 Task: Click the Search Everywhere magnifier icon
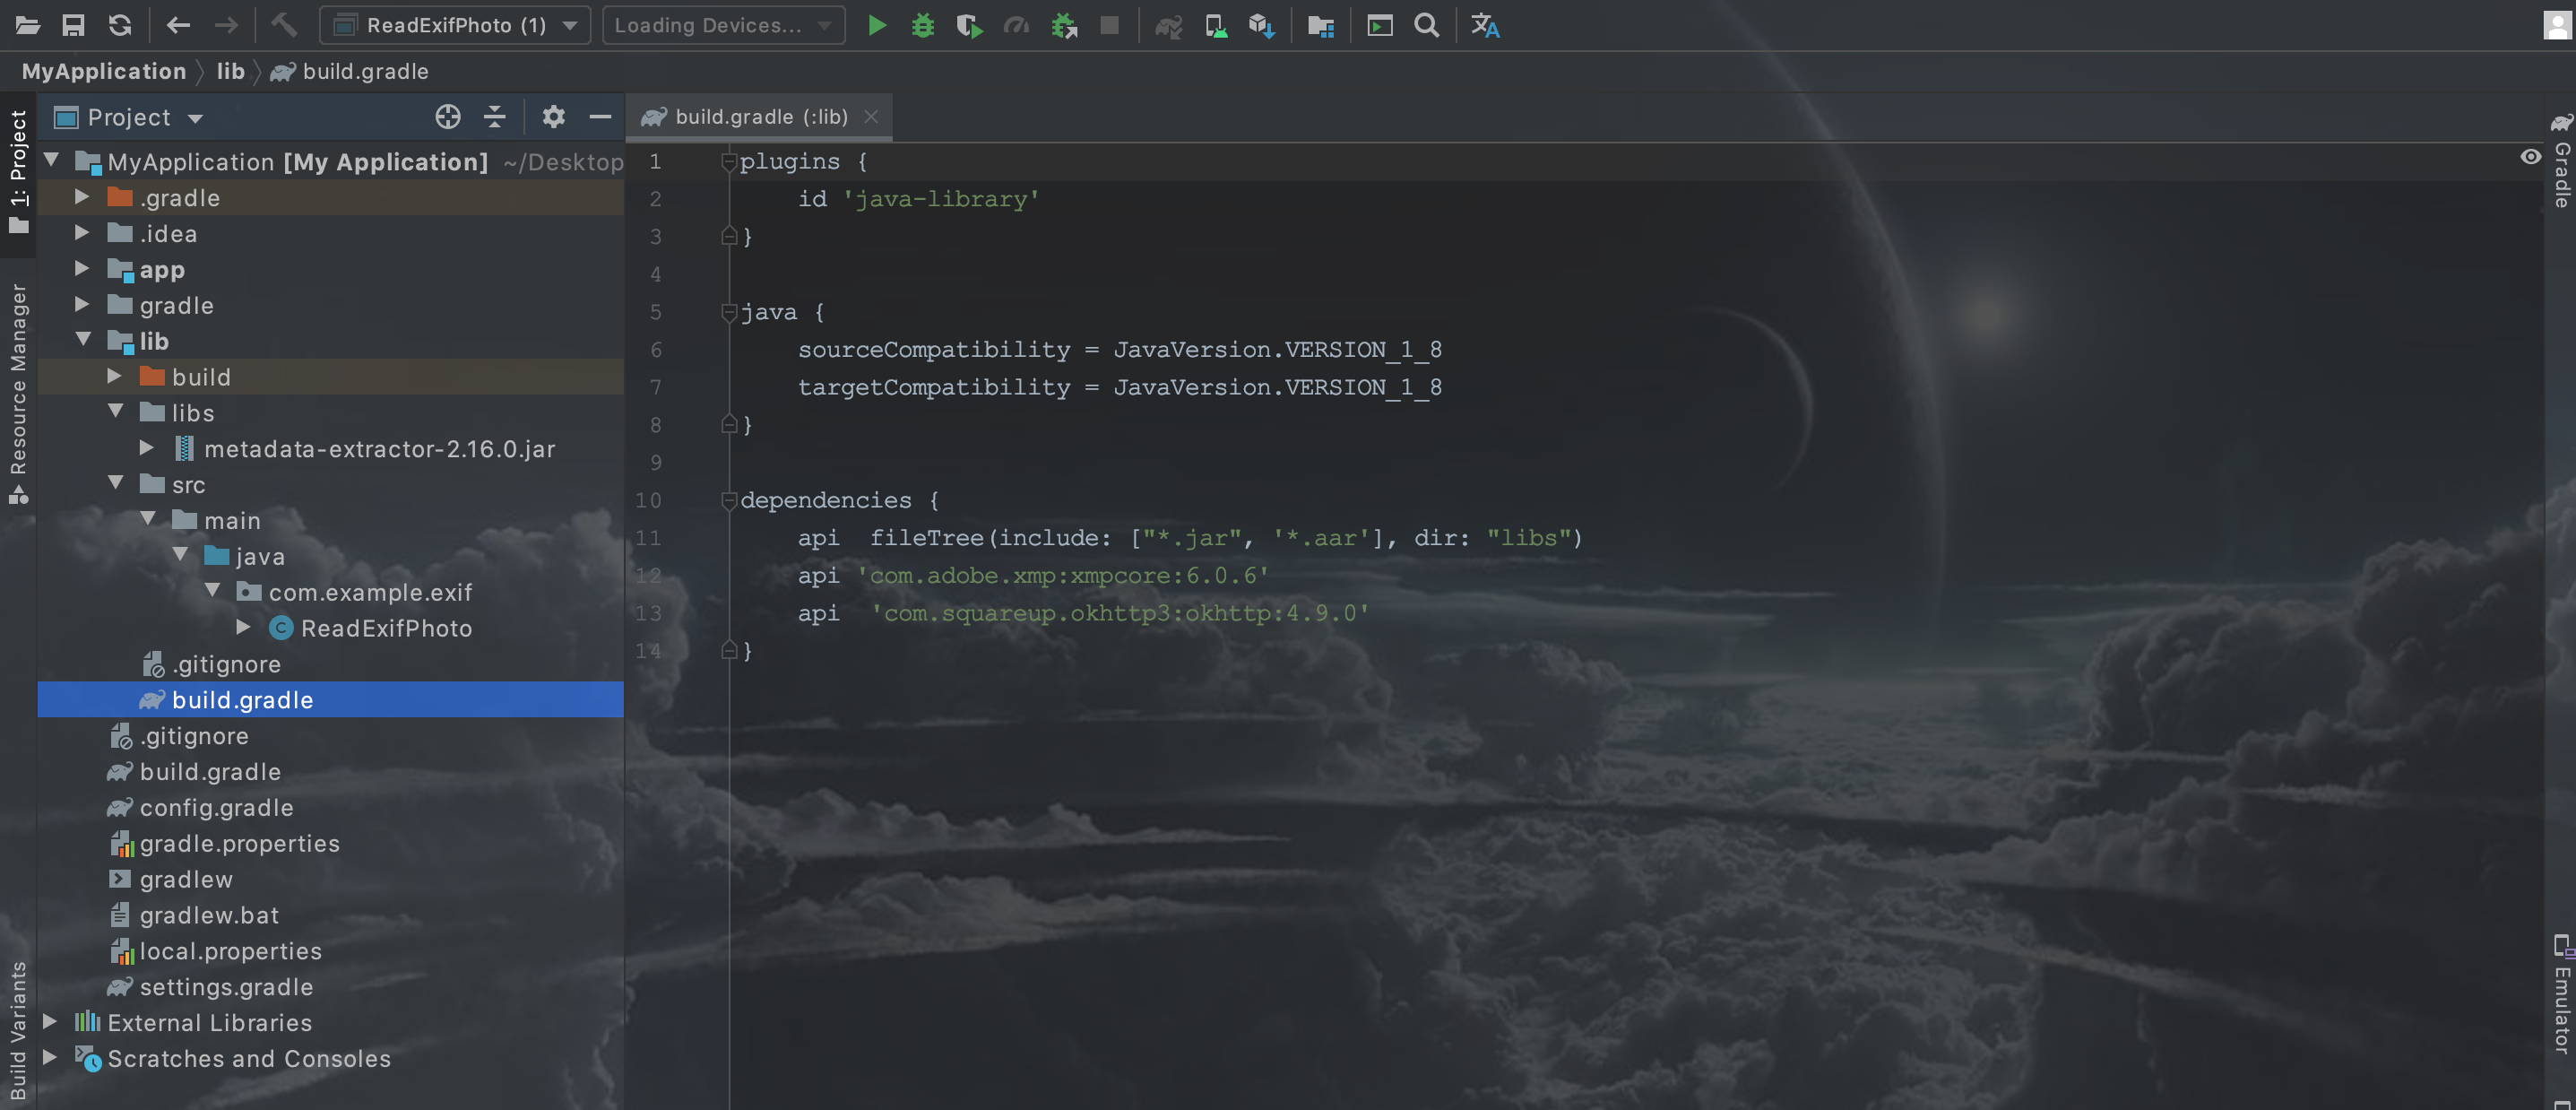[1426, 25]
